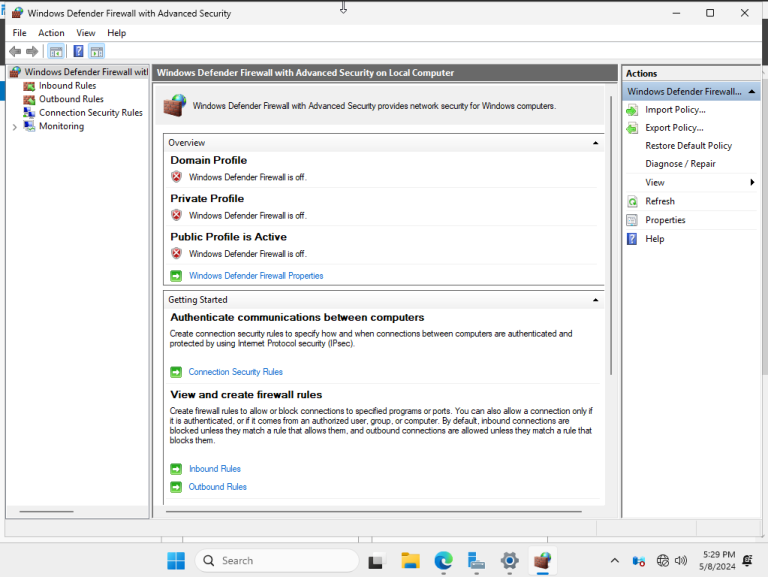Click the Back arrow toolbar icon
The height and width of the screenshot is (577, 768).
tap(15, 51)
